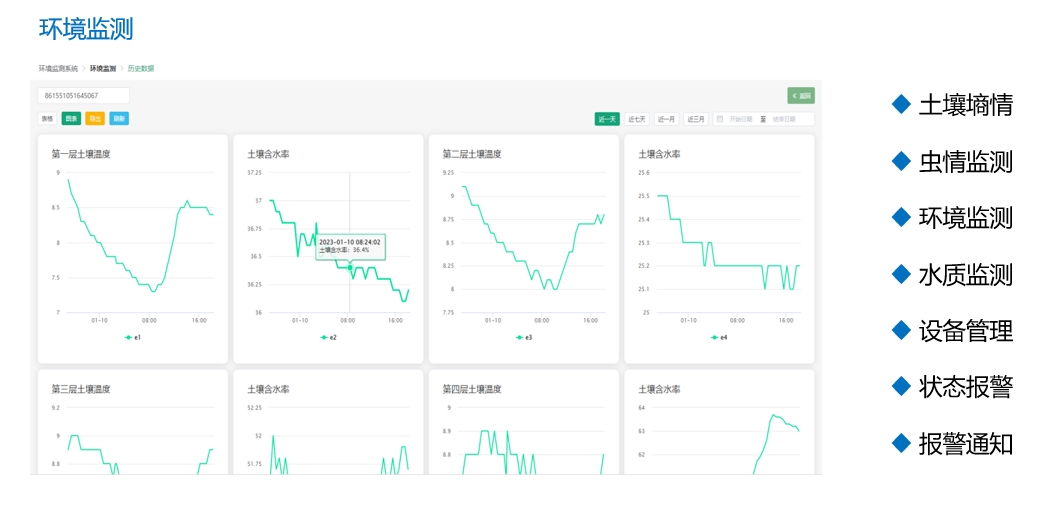Click the device ID field 861551051645067
1057x516 pixels.
point(84,96)
